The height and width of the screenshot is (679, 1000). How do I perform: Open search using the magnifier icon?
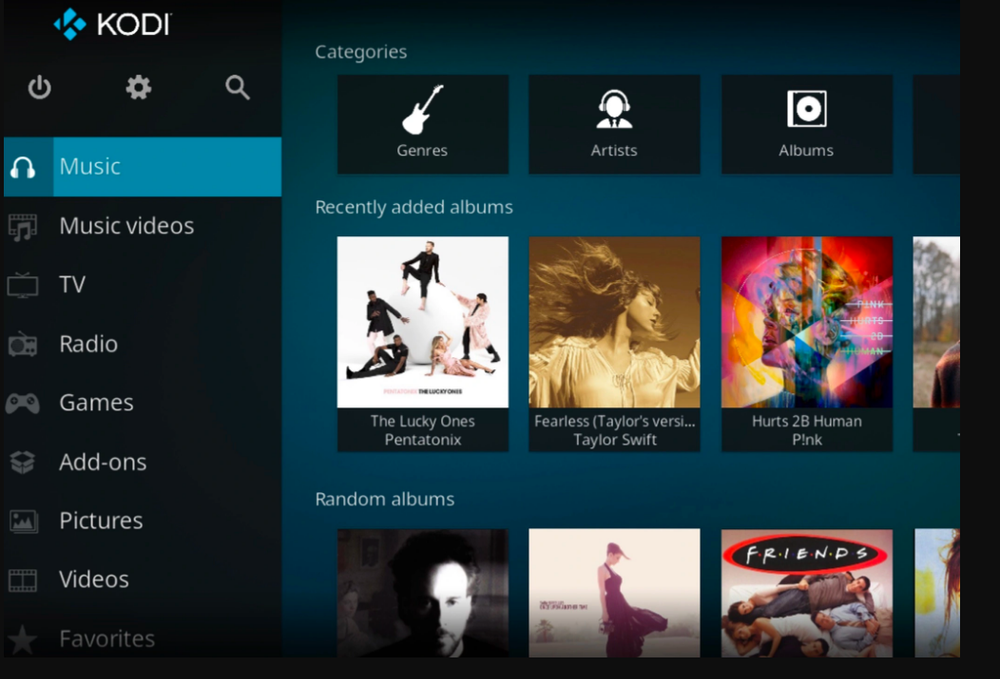click(237, 87)
